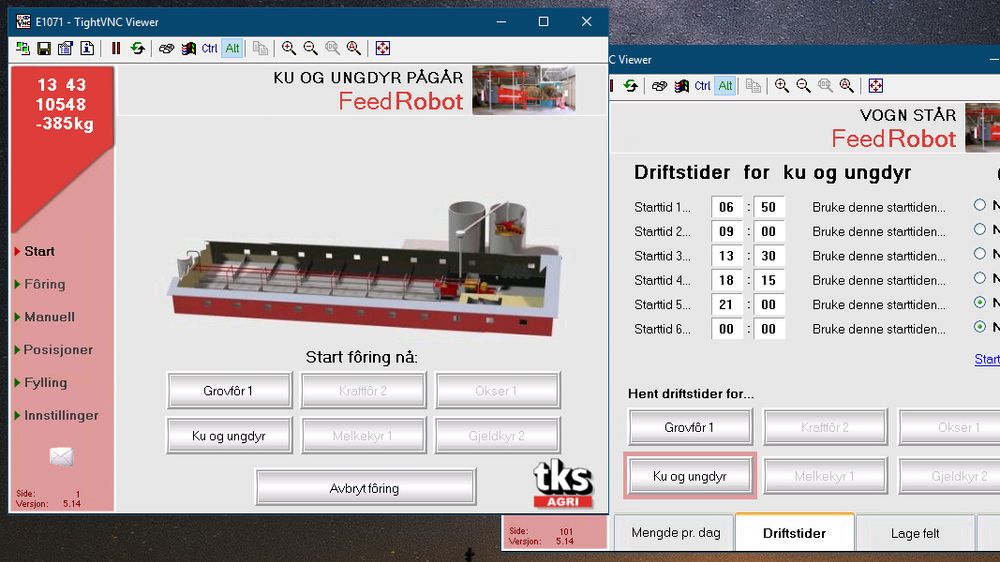The height and width of the screenshot is (562, 1000).
Task: Show Connection info icon in E1071 viewer
Action: coord(87,48)
